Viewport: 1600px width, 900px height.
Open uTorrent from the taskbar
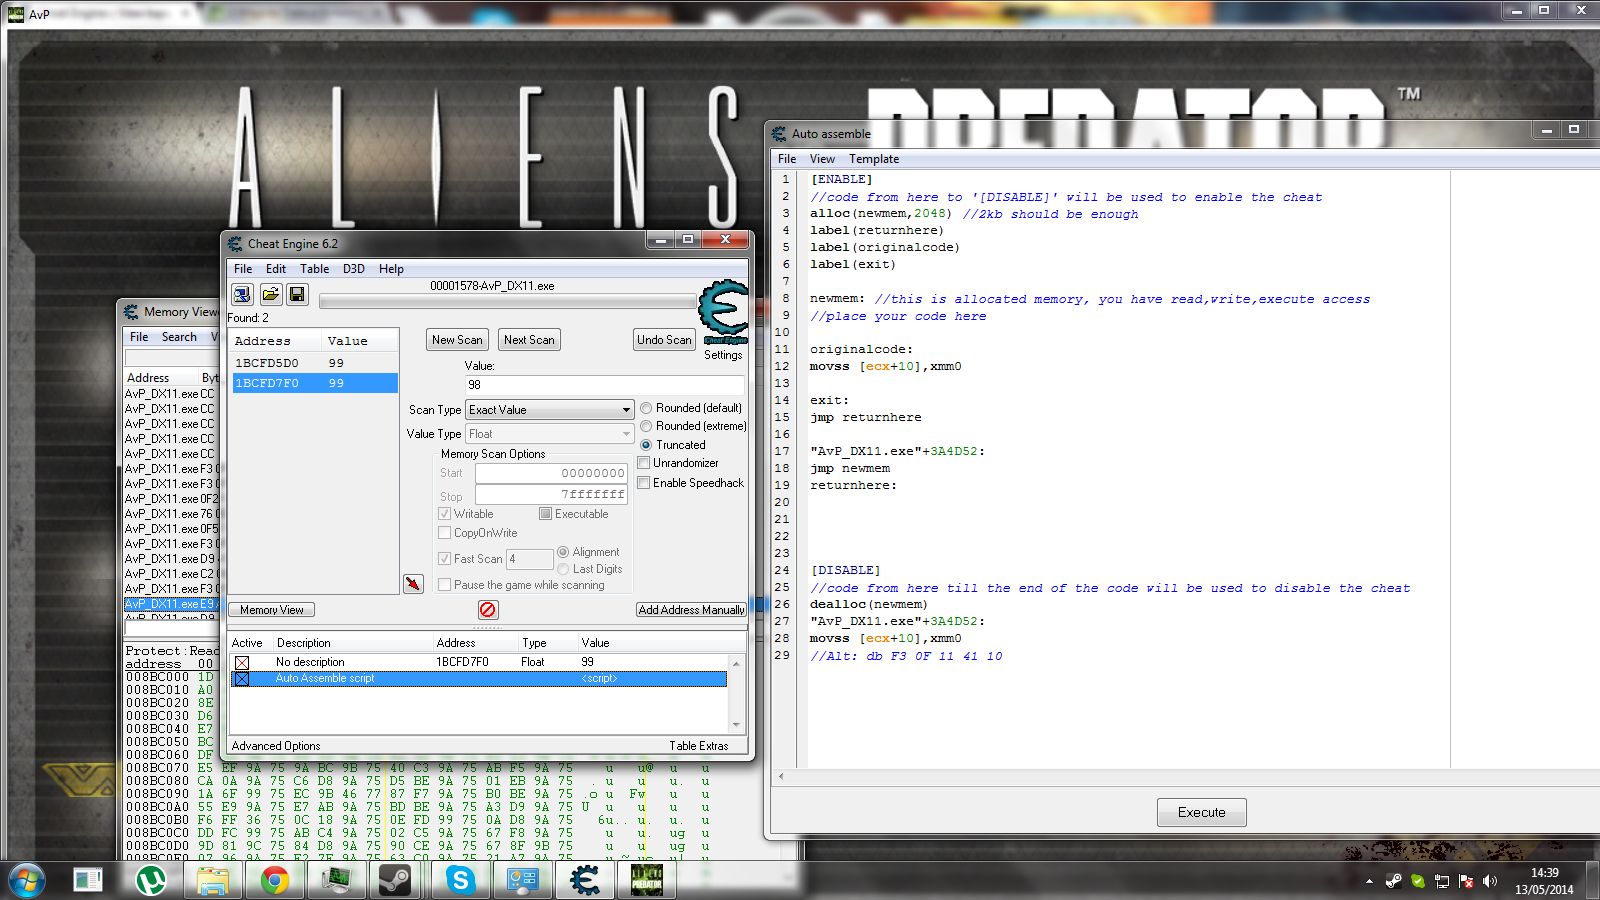click(151, 880)
